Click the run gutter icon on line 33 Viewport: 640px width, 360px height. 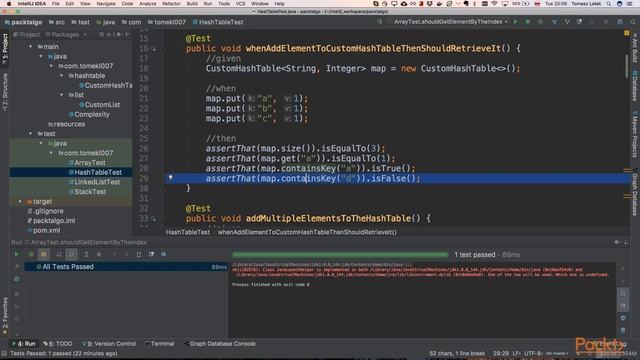pos(153,219)
